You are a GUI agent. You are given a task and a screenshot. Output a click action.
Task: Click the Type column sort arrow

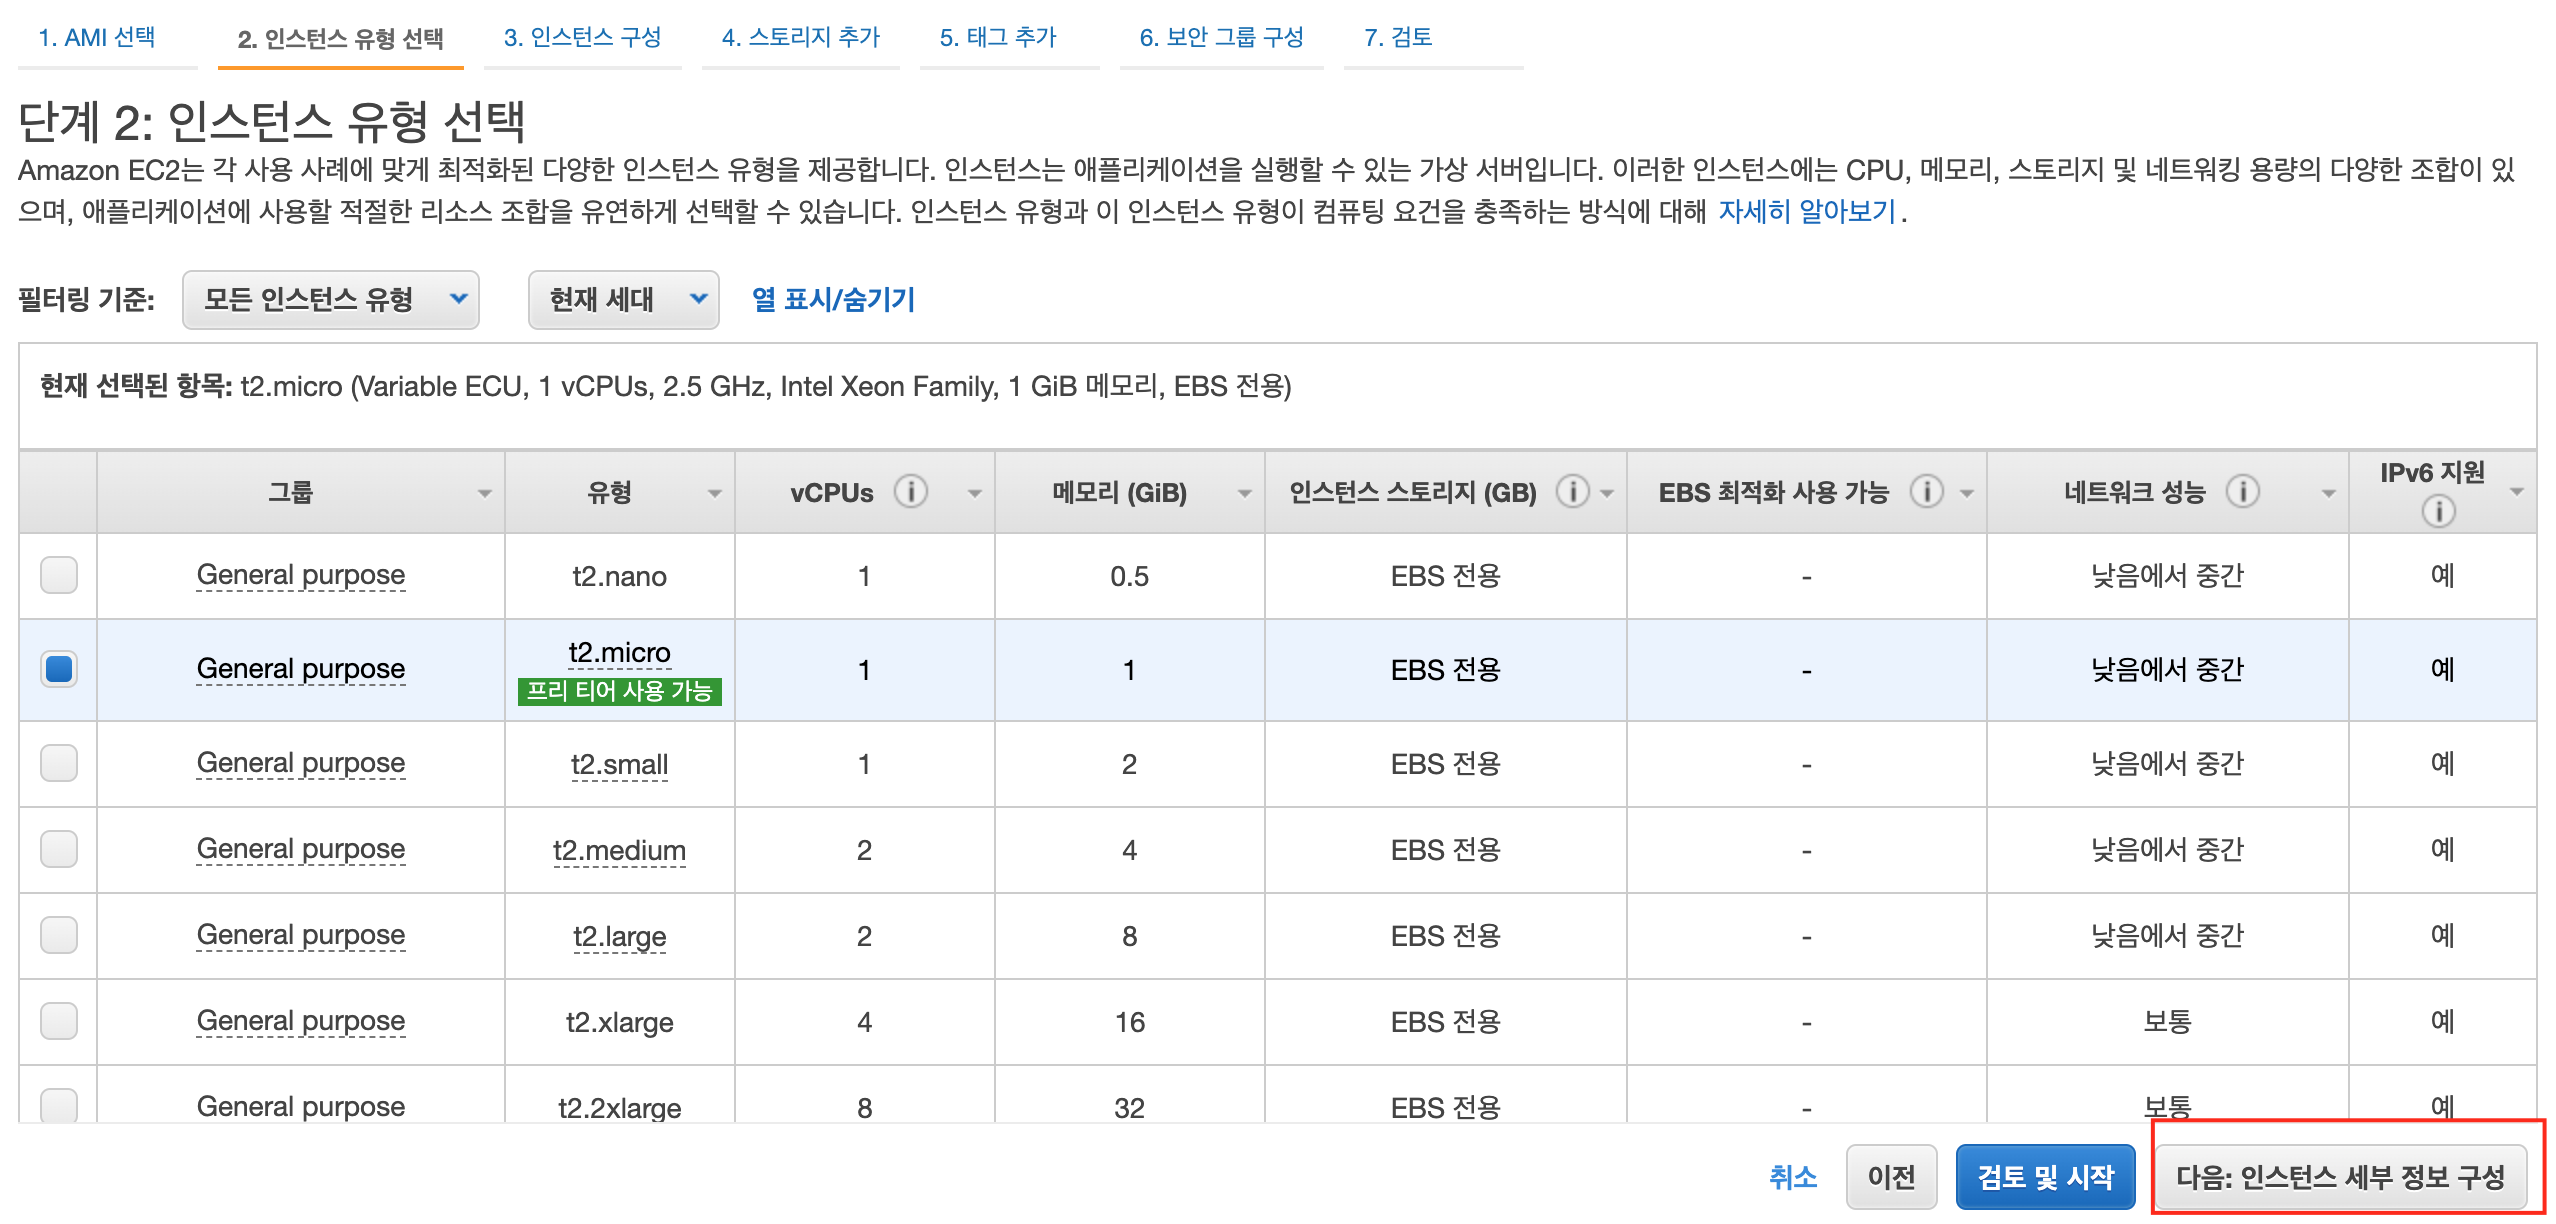[714, 493]
